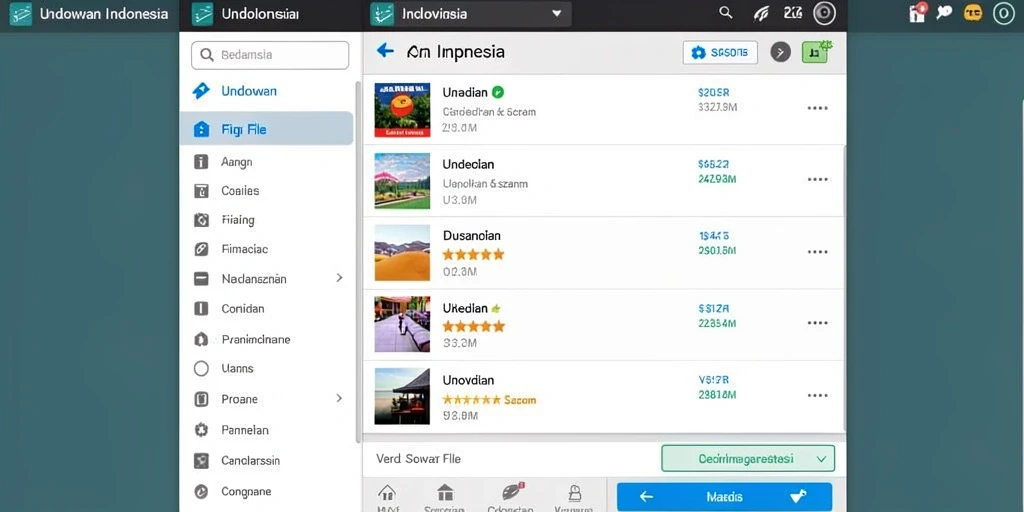The image size is (1024, 512).
Task: Select the Uanns radio circle in sidebar
Action: click(x=201, y=369)
